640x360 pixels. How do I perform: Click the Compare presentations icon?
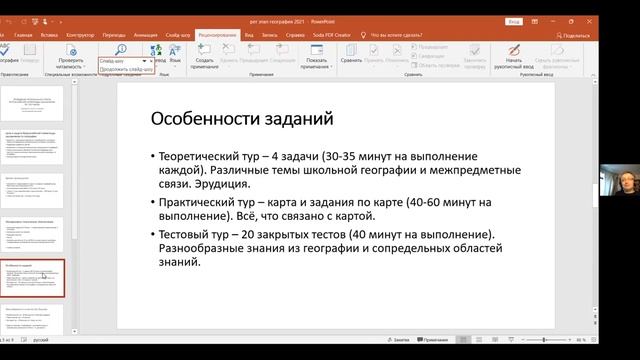coord(351,50)
